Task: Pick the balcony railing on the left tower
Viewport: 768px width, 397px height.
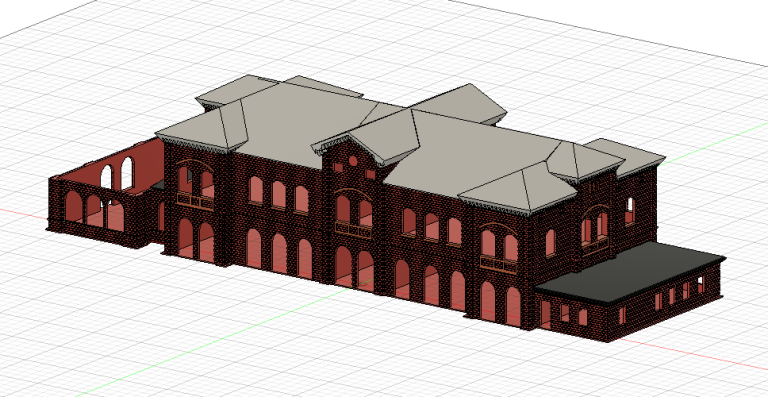Action: pos(195,201)
